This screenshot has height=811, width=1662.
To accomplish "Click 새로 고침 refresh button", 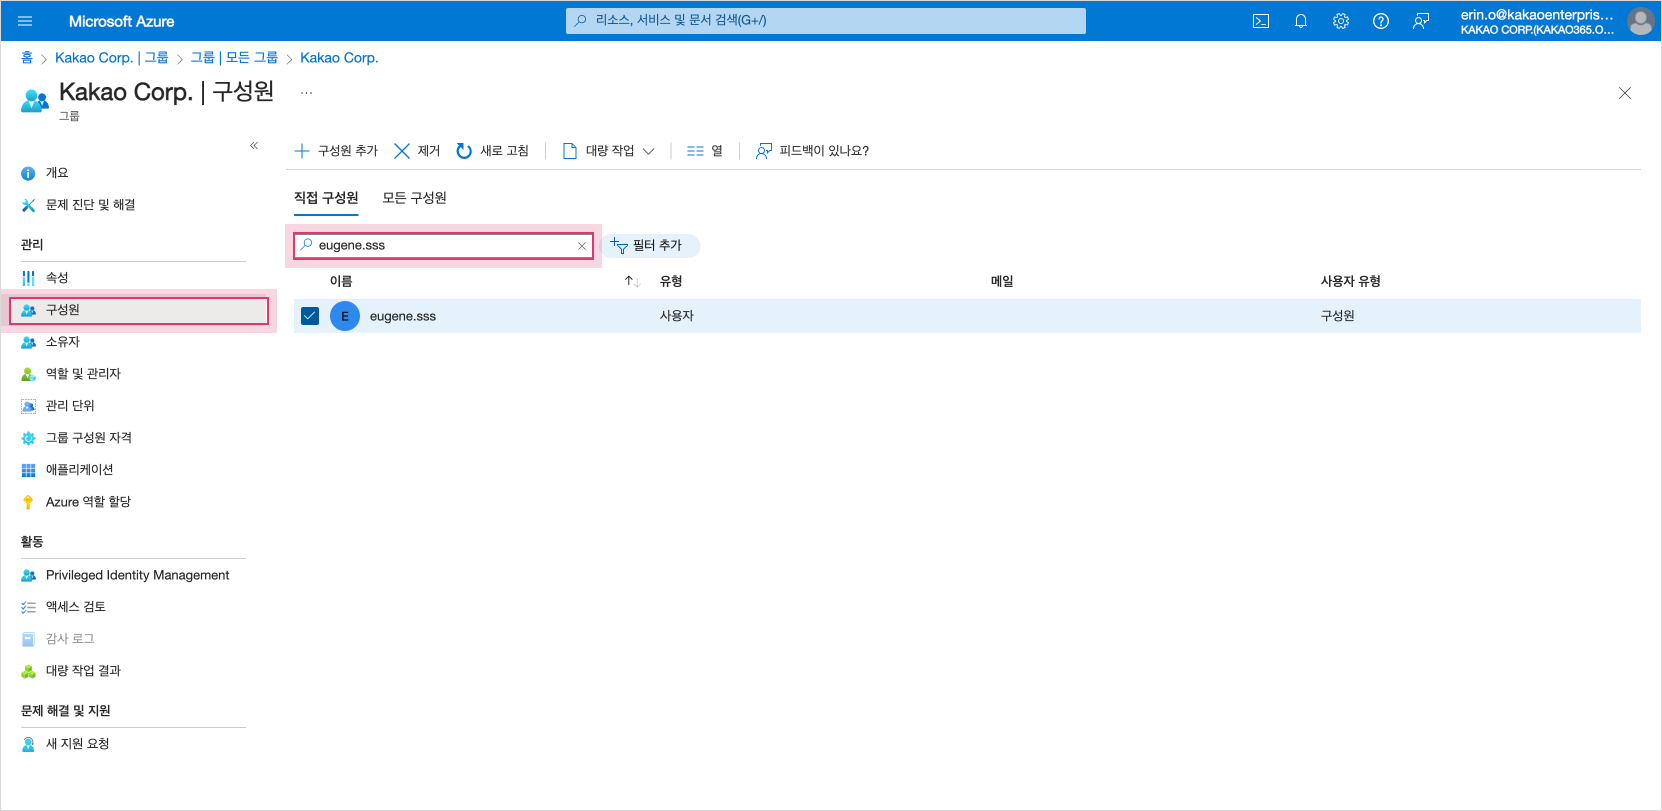I will click(492, 151).
